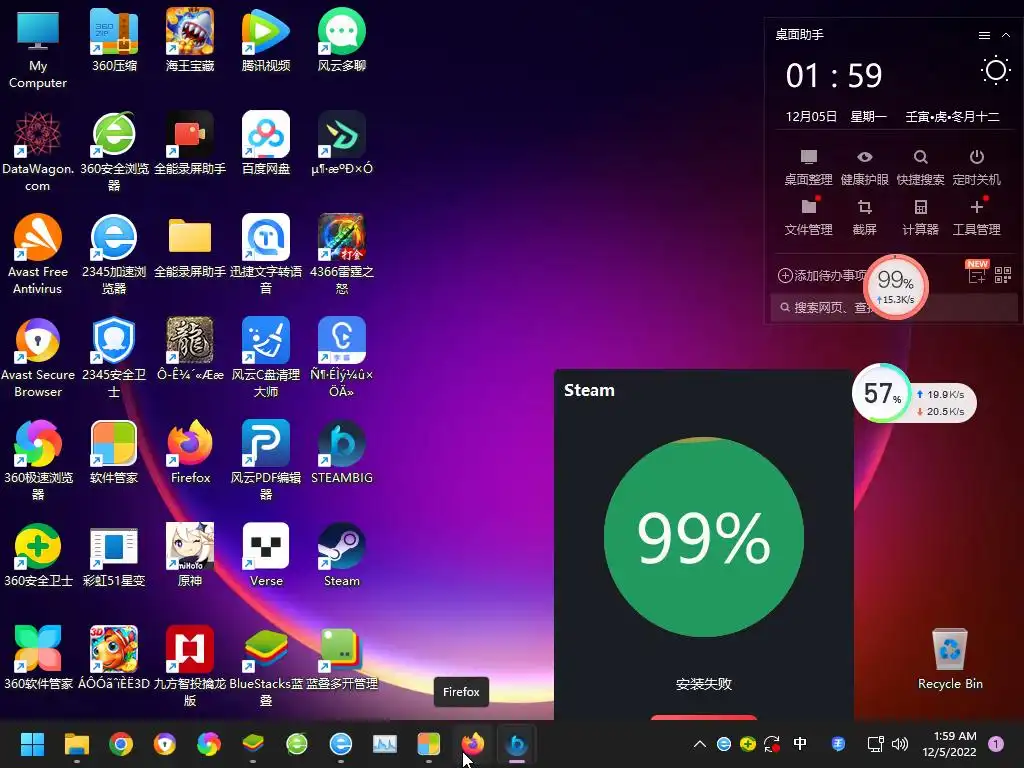Open the notification badge in the taskbar
This screenshot has width=1024, height=768.
[996, 744]
